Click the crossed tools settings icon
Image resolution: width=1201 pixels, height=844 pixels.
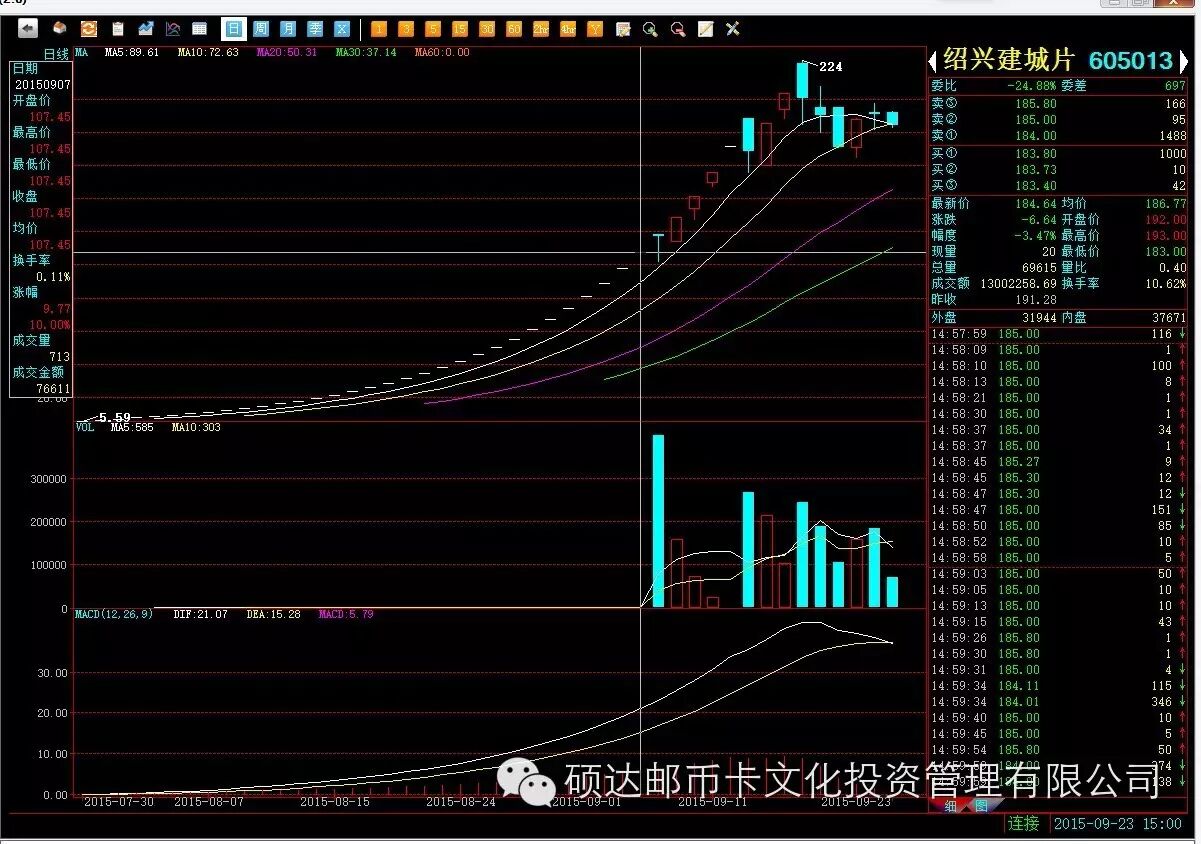click(733, 29)
